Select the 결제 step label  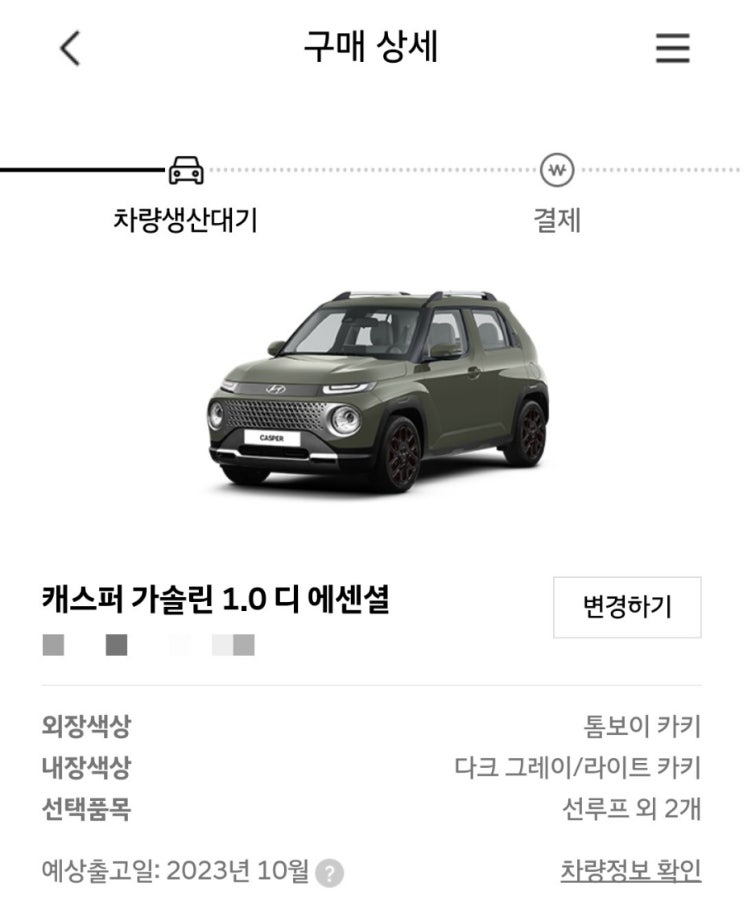557,220
